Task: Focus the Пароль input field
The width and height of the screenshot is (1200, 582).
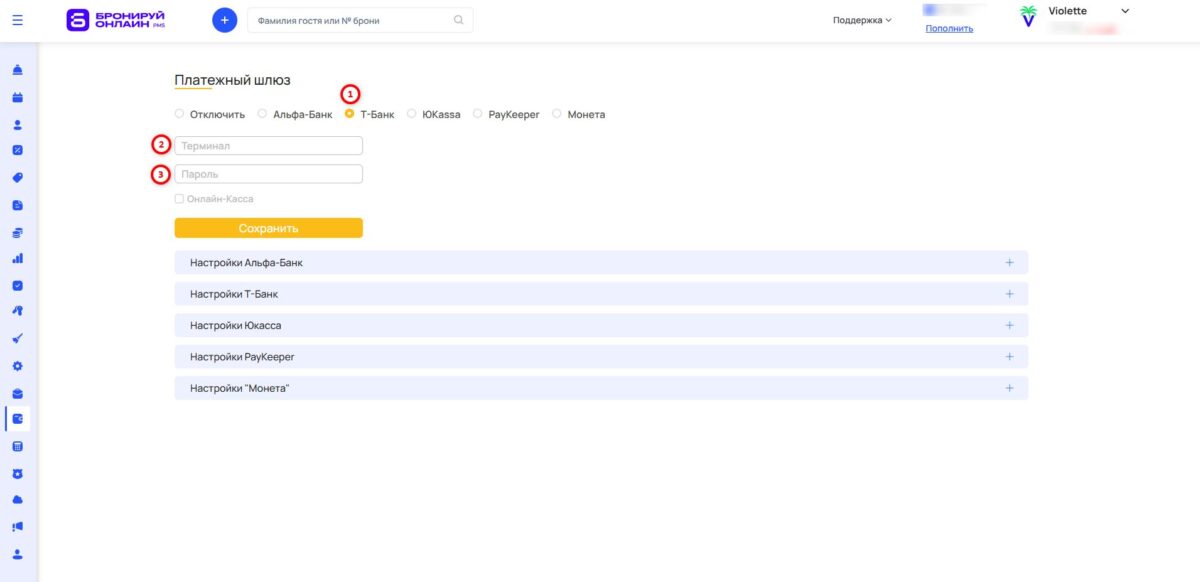Action: (x=268, y=174)
